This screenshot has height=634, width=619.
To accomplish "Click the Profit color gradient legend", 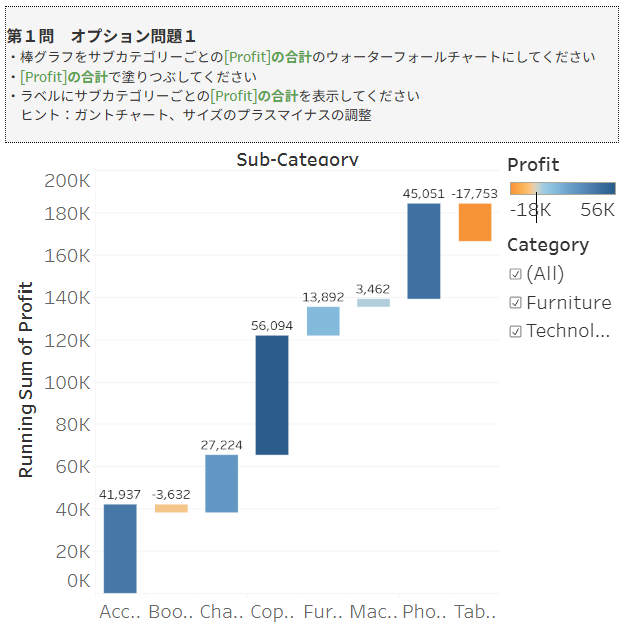I will (x=561, y=188).
